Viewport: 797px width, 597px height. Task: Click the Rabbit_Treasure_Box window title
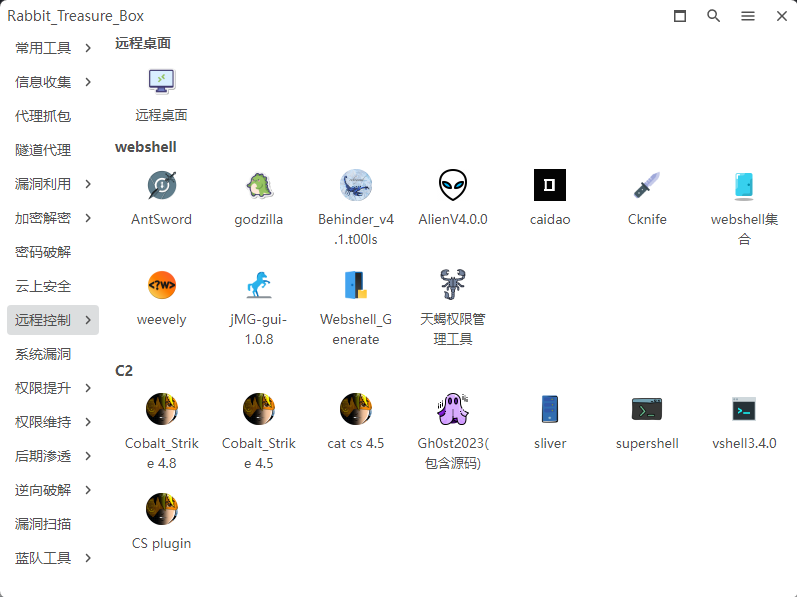point(76,16)
